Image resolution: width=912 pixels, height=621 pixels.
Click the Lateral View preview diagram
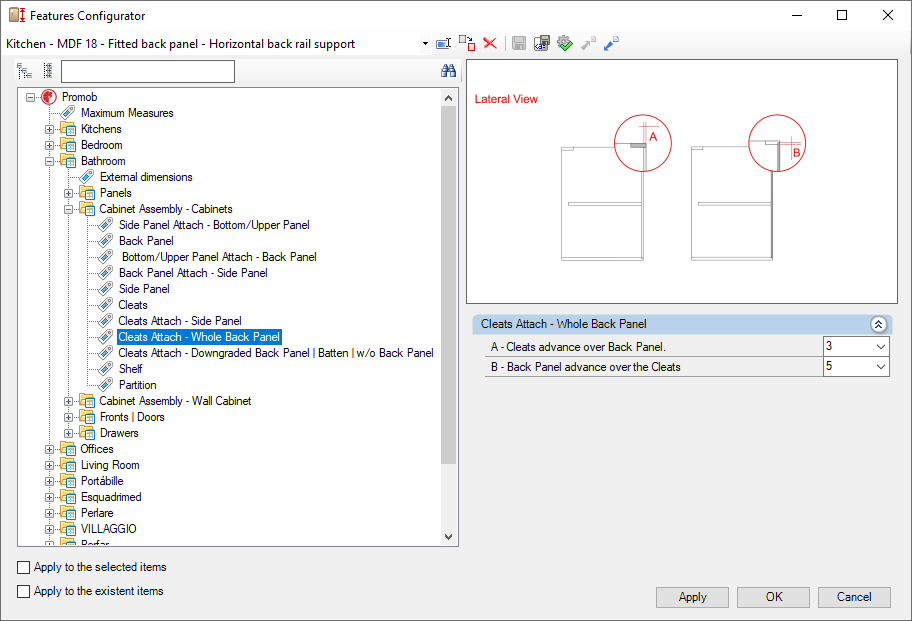tap(682, 181)
